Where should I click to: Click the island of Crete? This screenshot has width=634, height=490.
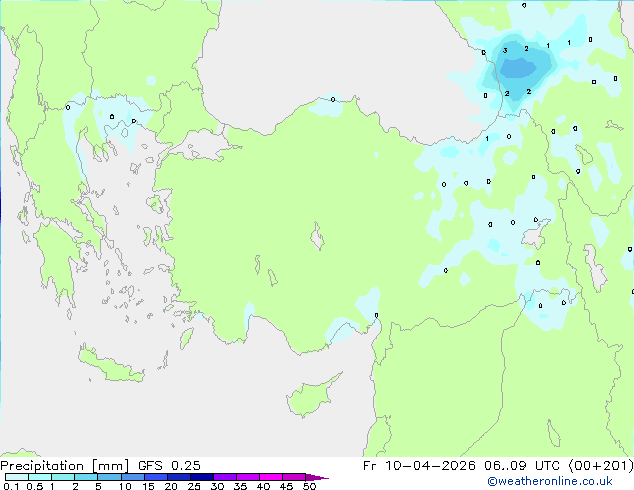(111, 365)
